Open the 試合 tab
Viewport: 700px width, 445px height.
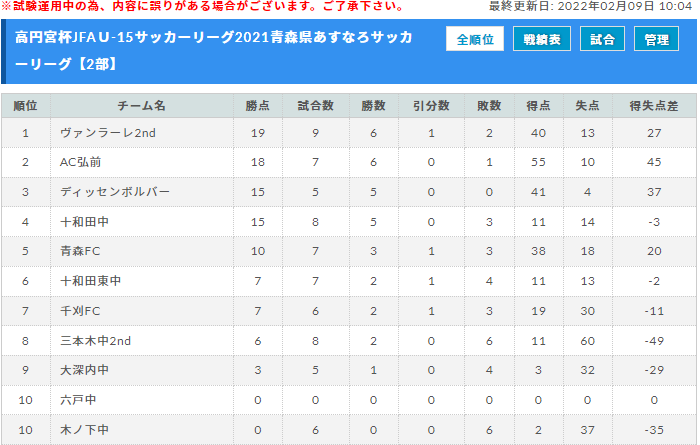pos(602,39)
